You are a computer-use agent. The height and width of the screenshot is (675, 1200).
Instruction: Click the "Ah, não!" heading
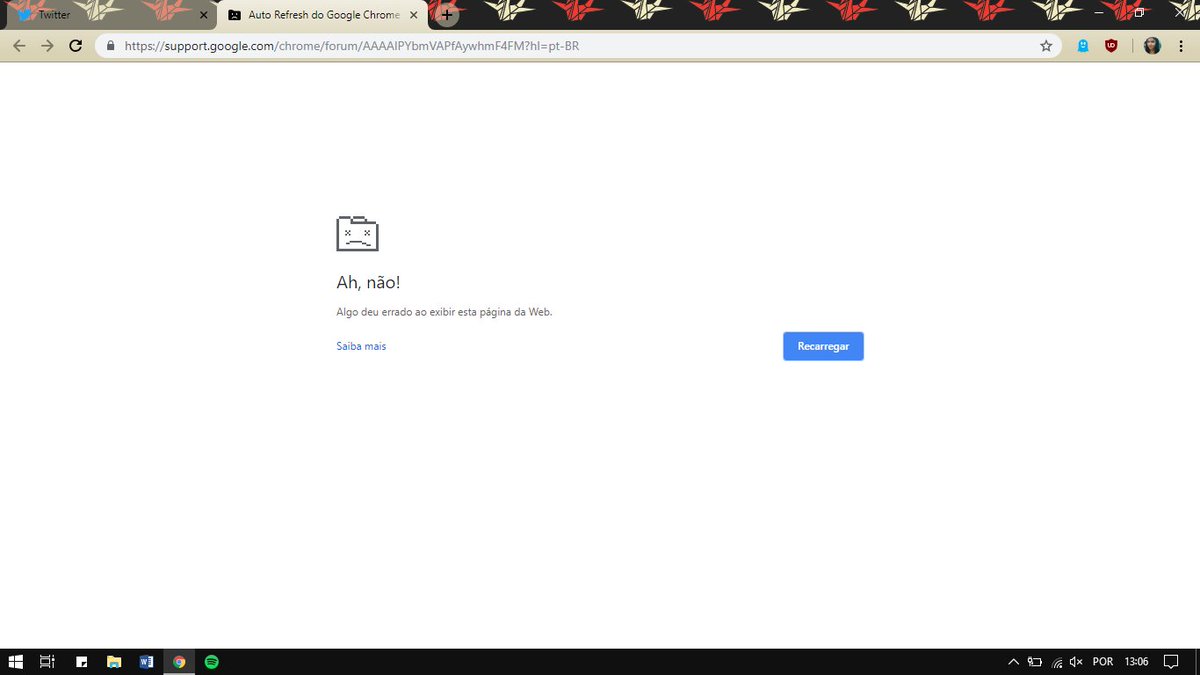point(368,283)
